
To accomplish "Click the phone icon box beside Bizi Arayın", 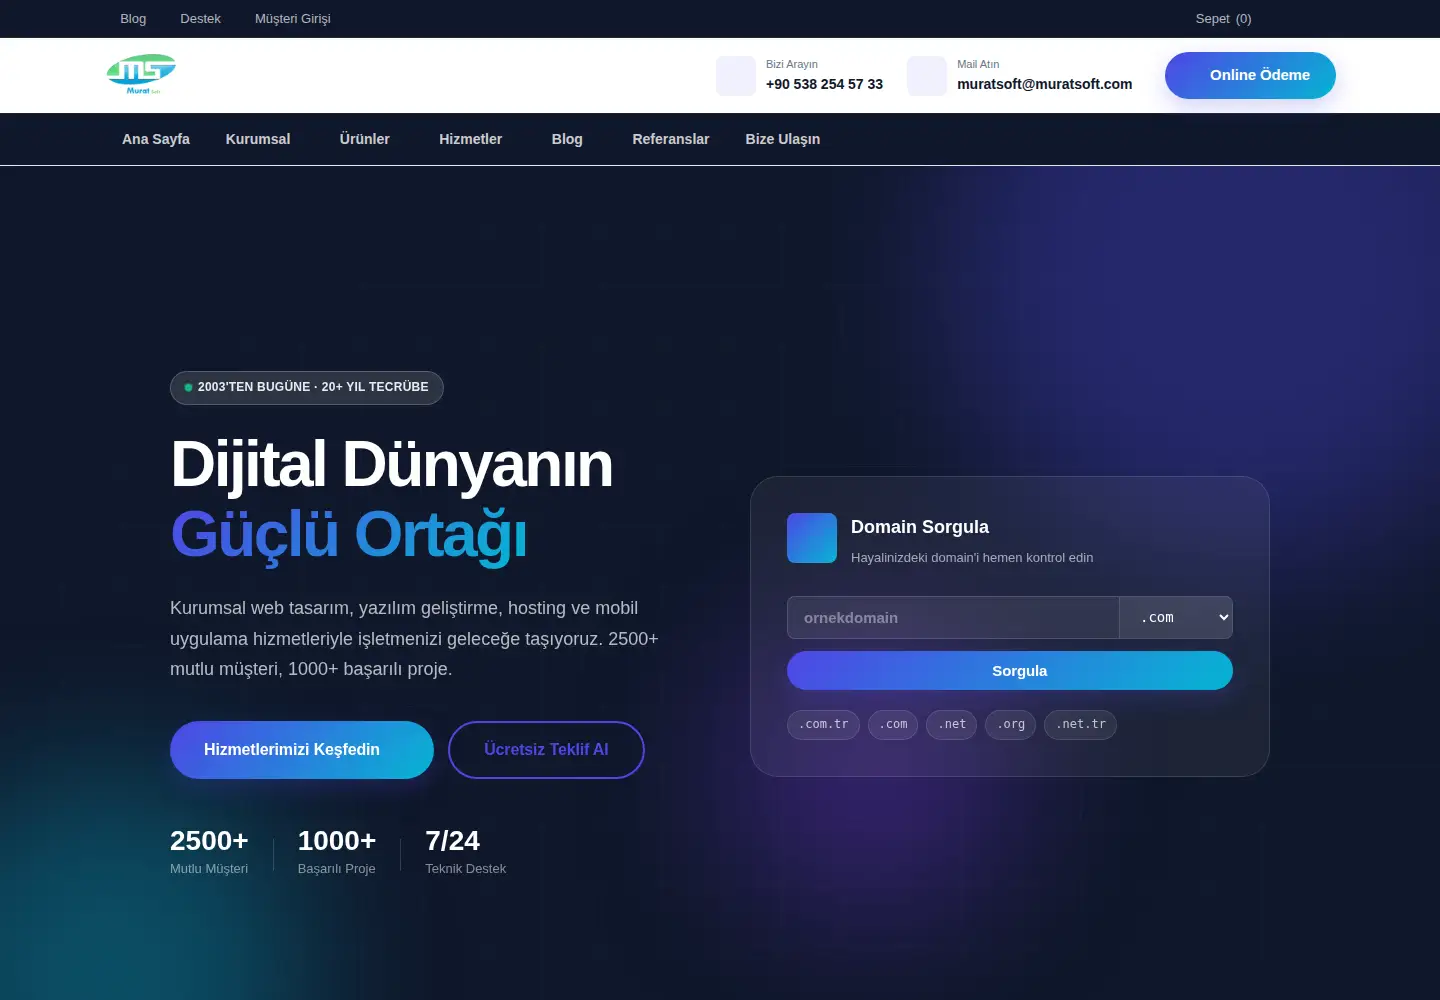I will pos(736,76).
